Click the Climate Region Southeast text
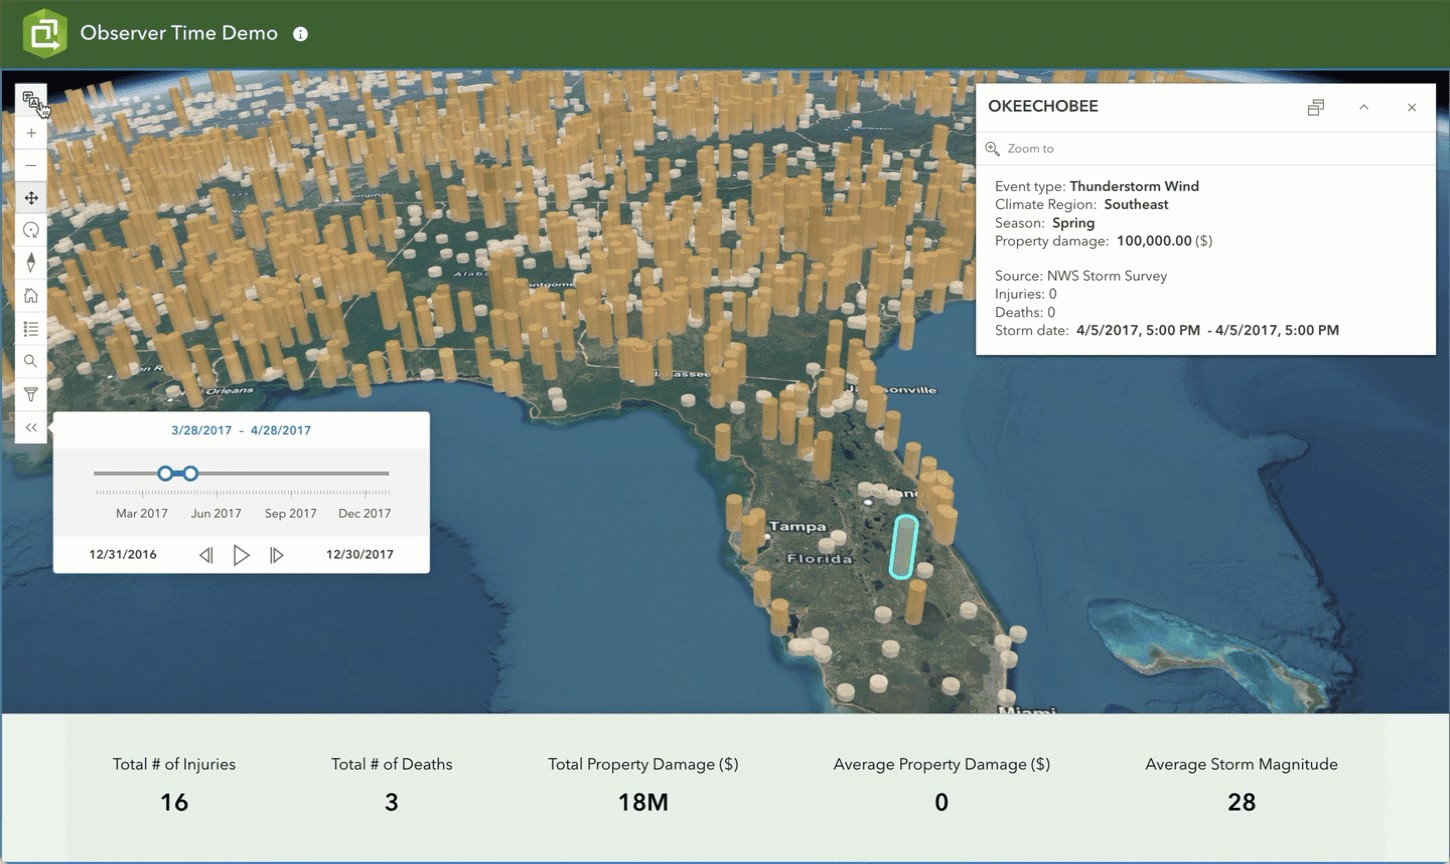Screen dimensions: 1450x864 (1082, 204)
